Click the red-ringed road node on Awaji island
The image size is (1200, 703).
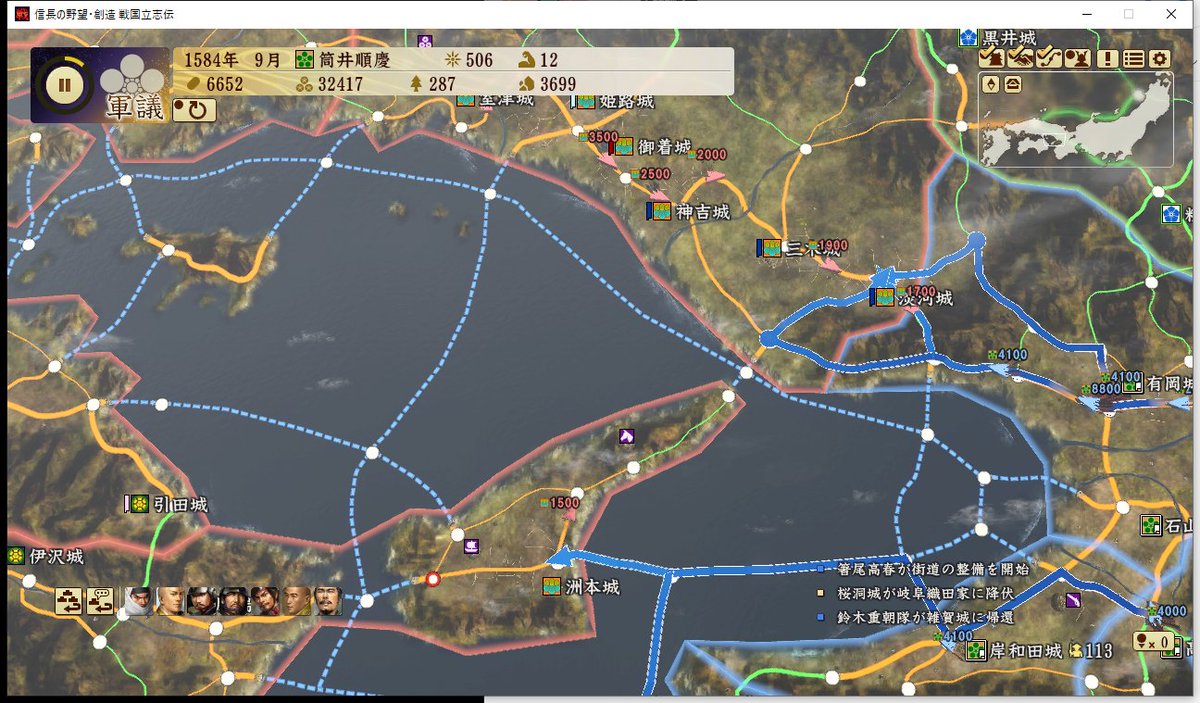(433, 579)
